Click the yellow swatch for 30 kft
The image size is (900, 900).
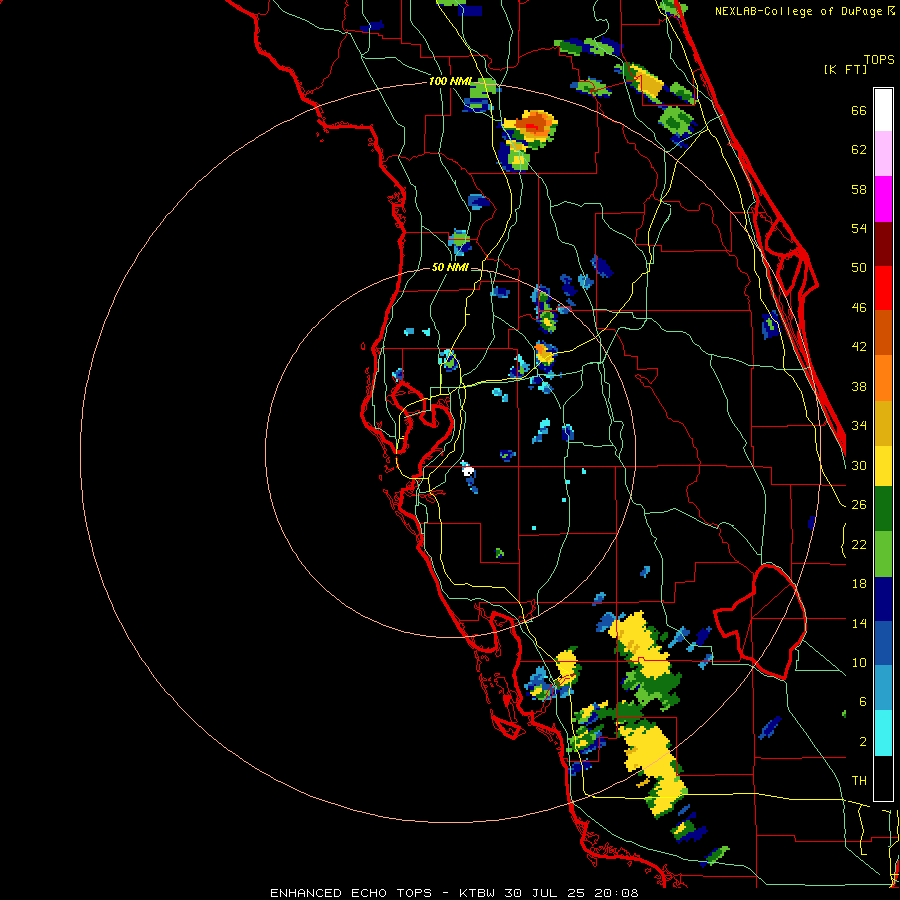coord(883,466)
